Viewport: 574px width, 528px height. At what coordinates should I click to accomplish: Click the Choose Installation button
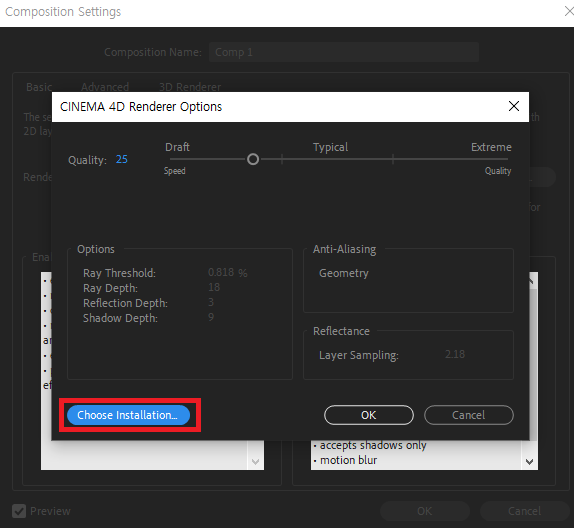tap(128, 415)
